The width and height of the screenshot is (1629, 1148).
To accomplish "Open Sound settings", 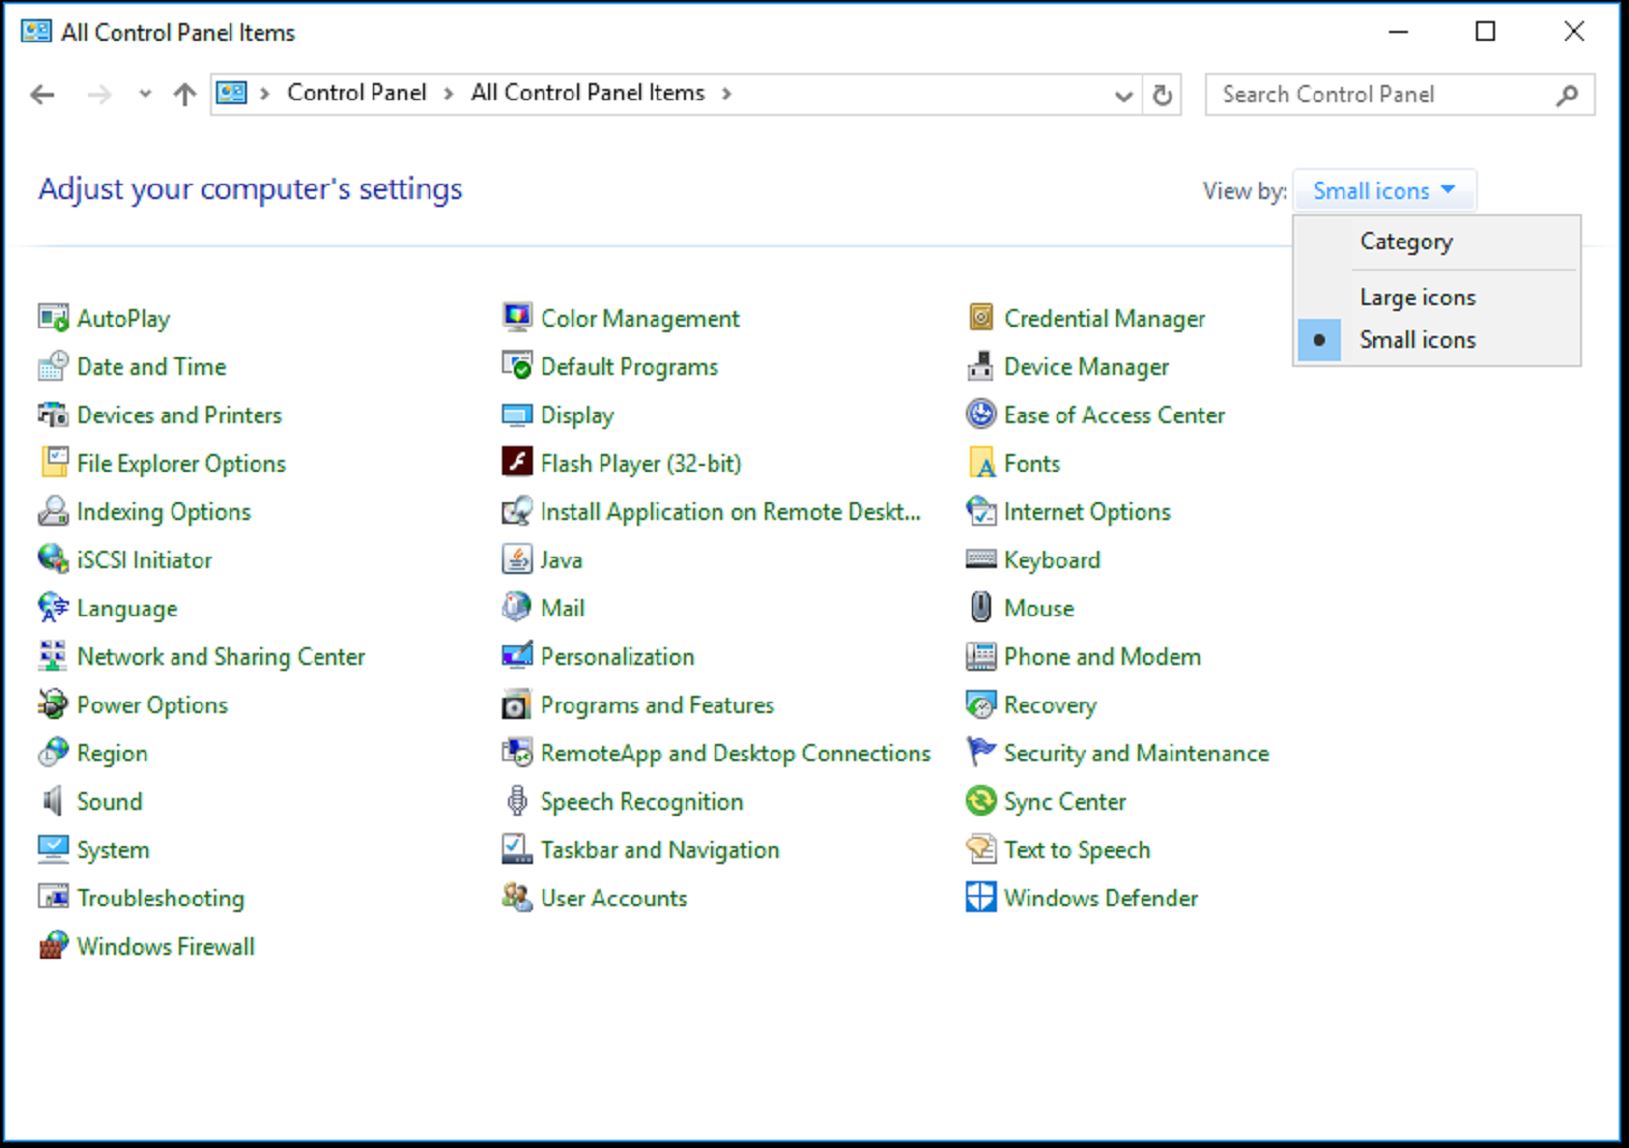I will [109, 801].
